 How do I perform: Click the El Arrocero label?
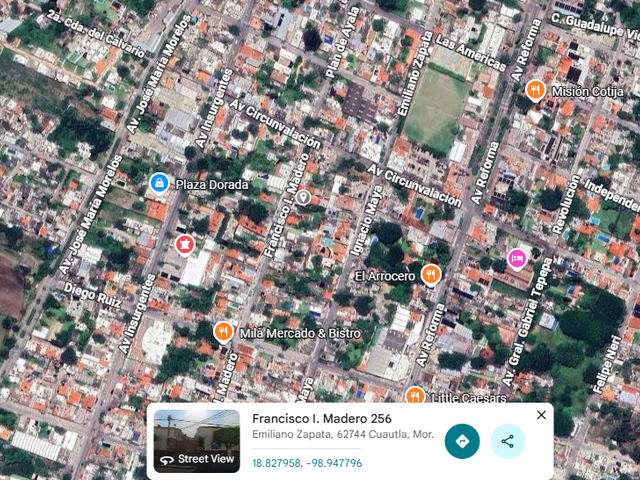385,276
